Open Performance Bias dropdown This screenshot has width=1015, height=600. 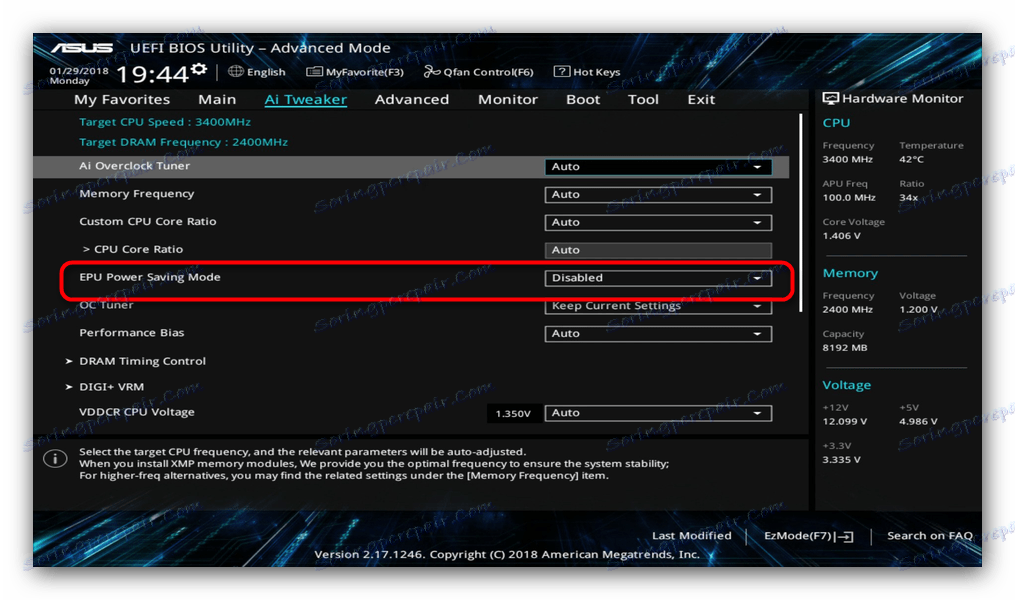coord(658,333)
